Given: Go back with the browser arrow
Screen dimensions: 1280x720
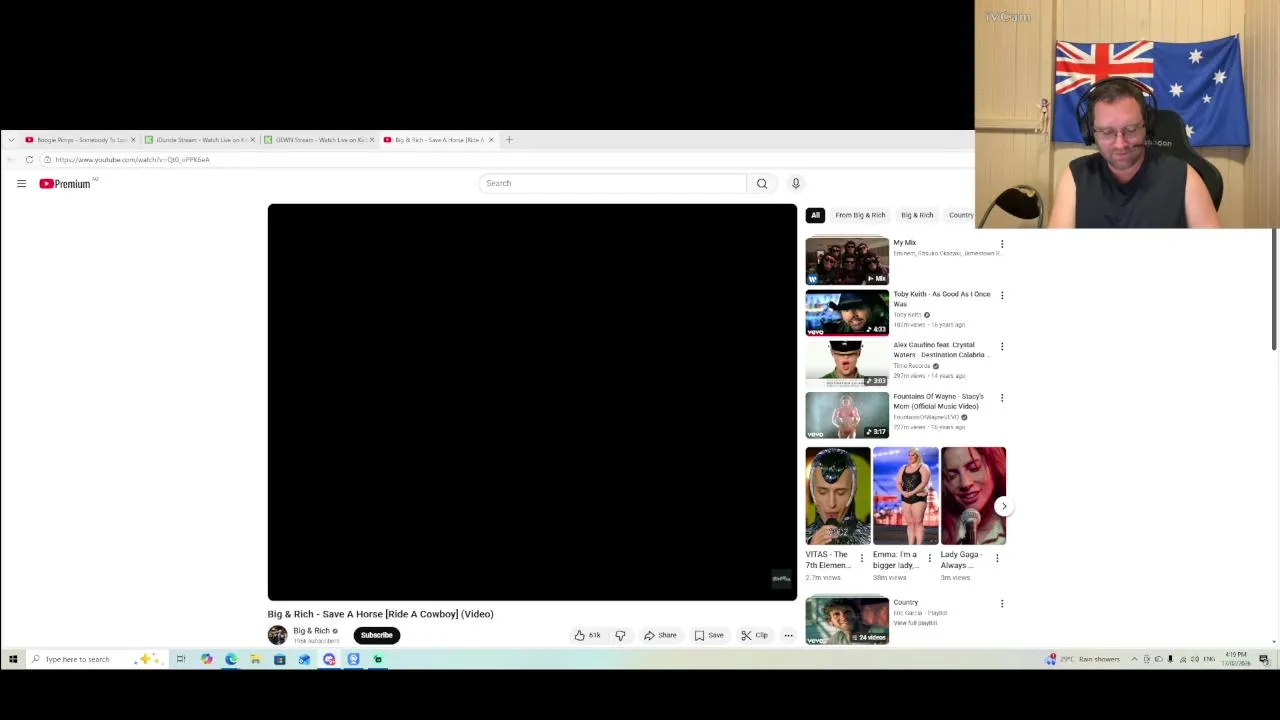Looking at the screenshot, I should pos(11,160).
